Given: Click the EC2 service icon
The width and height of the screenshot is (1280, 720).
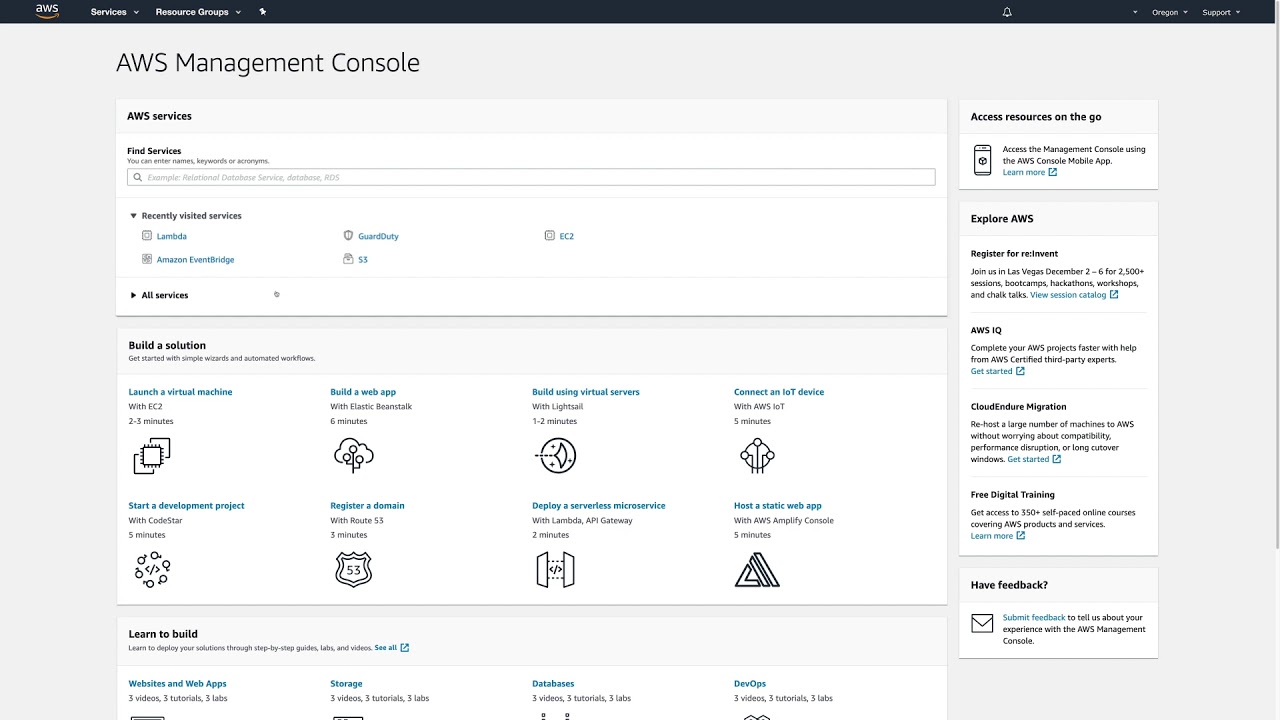Looking at the screenshot, I should pyautogui.click(x=549, y=236).
